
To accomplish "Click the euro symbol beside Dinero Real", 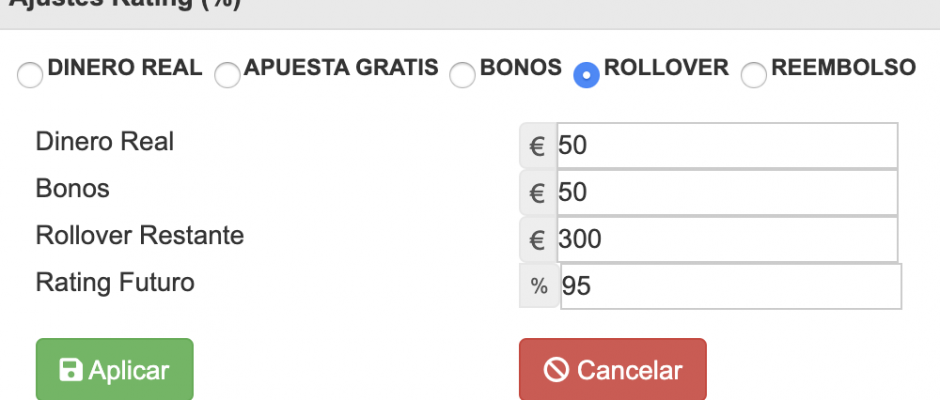I will [x=538, y=146].
